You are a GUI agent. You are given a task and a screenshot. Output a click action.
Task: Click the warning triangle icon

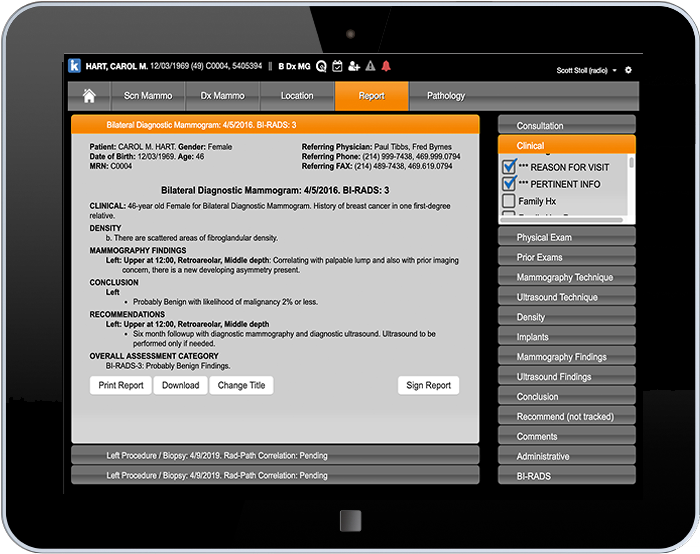click(x=370, y=67)
